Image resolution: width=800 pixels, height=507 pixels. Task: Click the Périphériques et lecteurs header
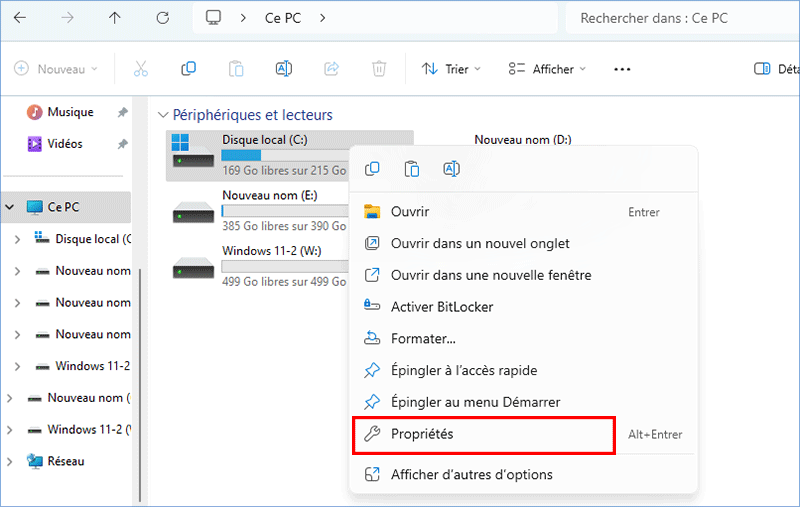[x=253, y=115]
